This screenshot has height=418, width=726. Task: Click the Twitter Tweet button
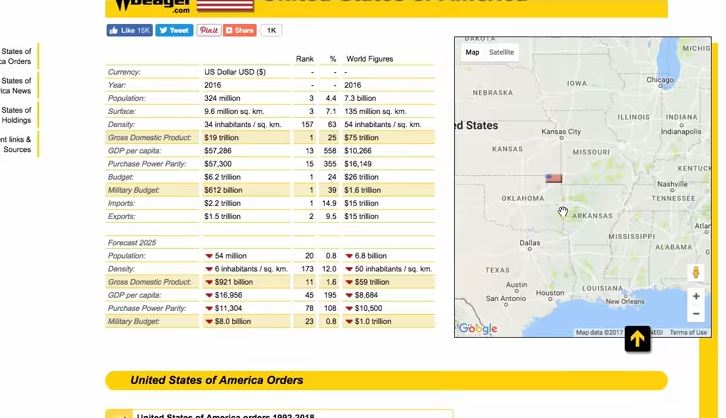[x=174, y=31]
